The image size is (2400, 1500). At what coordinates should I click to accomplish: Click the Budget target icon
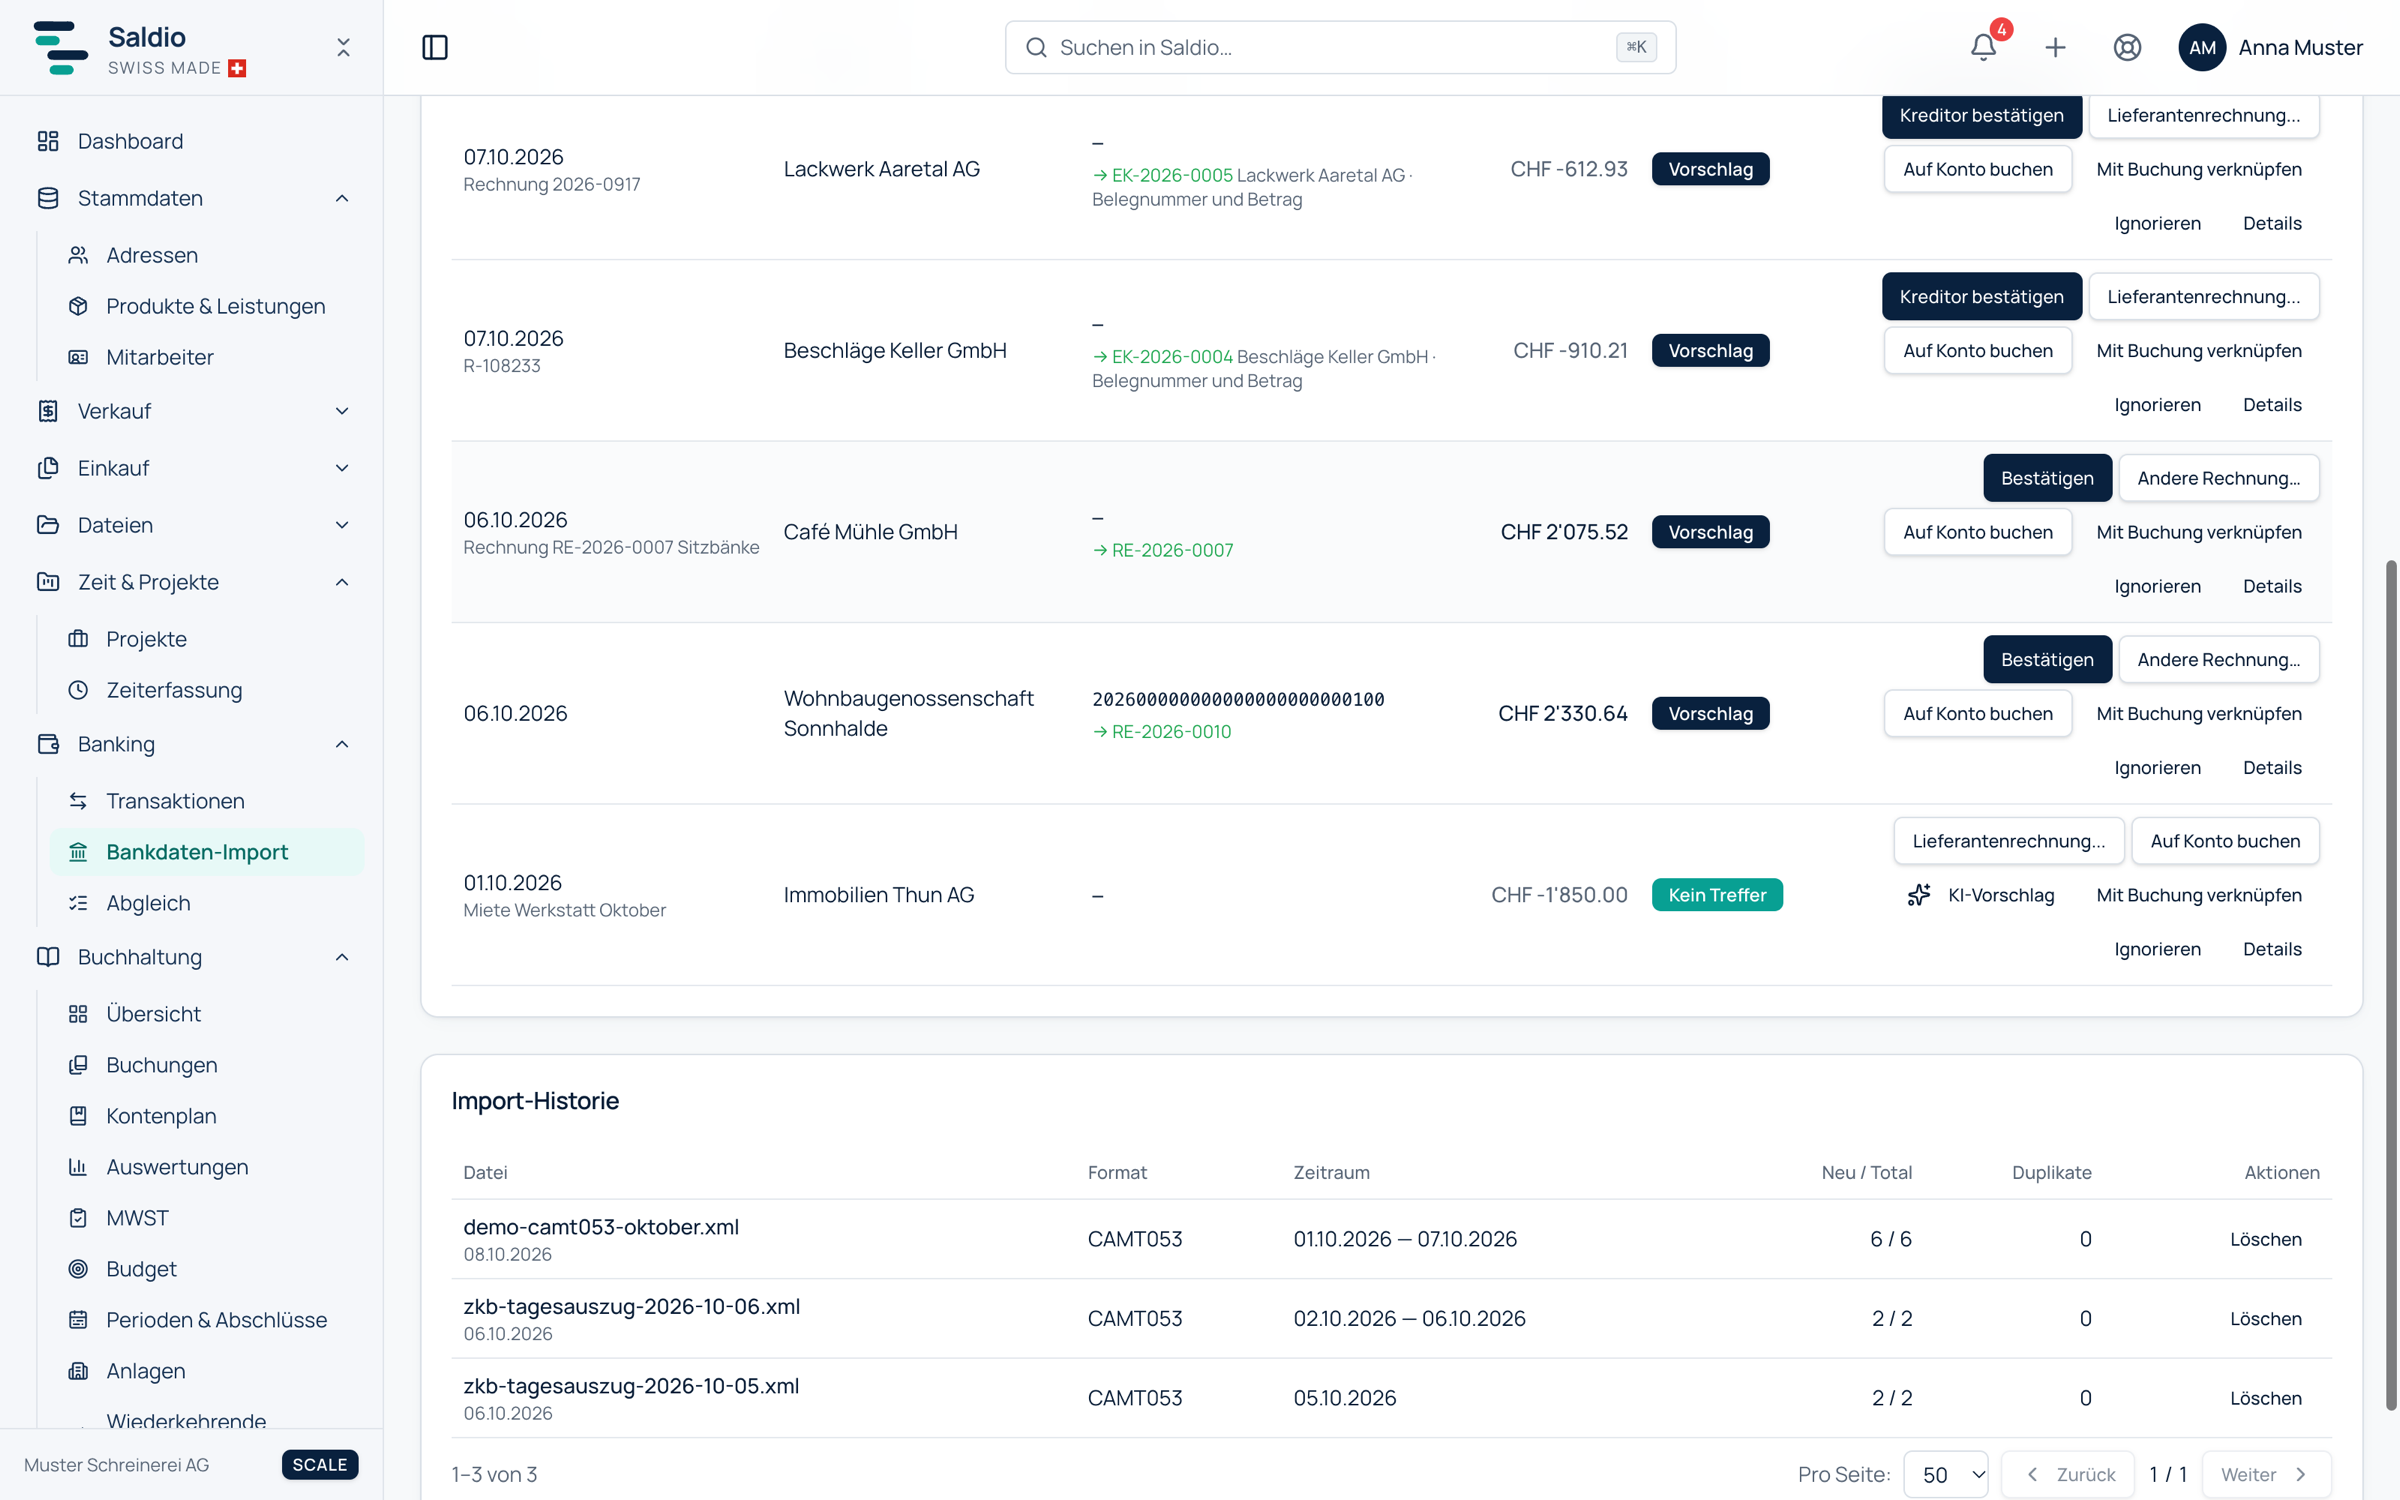78,1269
